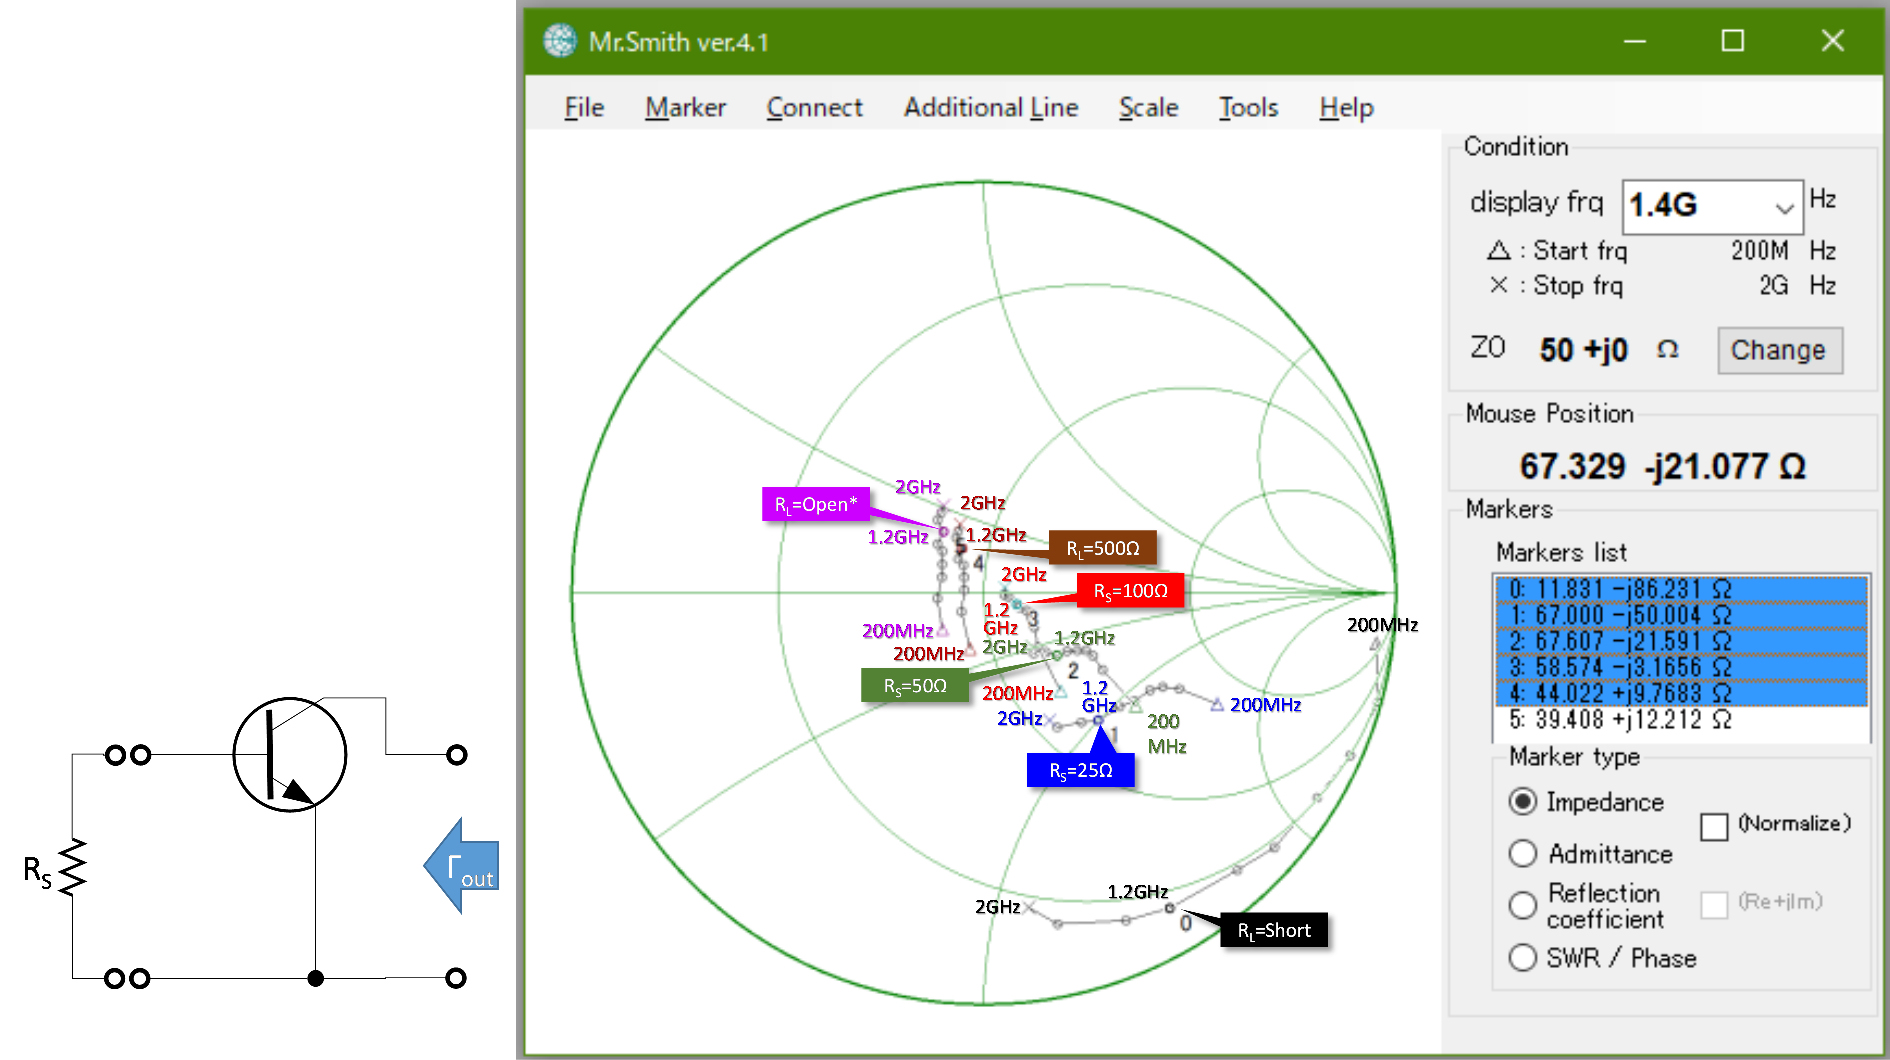Click the magenta RL=Open* label
Screen dimensions: 1890x1060
coord(815,504)
